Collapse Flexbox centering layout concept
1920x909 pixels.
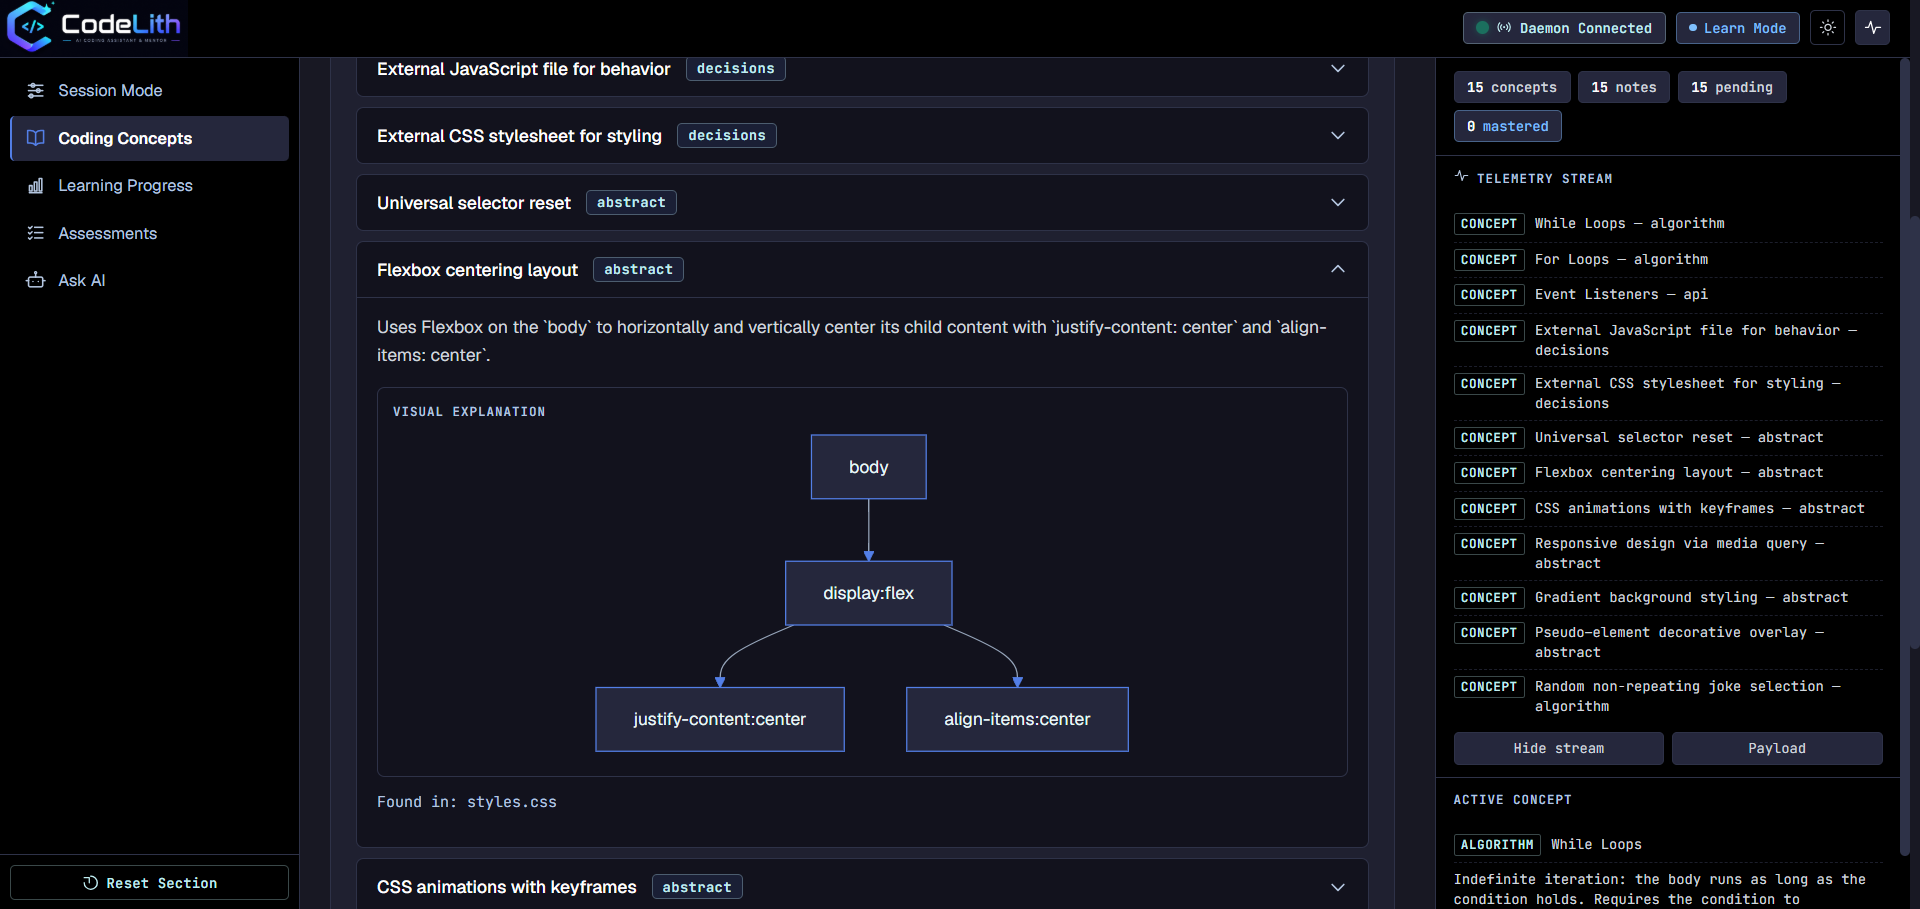click(x=862, y=270)
